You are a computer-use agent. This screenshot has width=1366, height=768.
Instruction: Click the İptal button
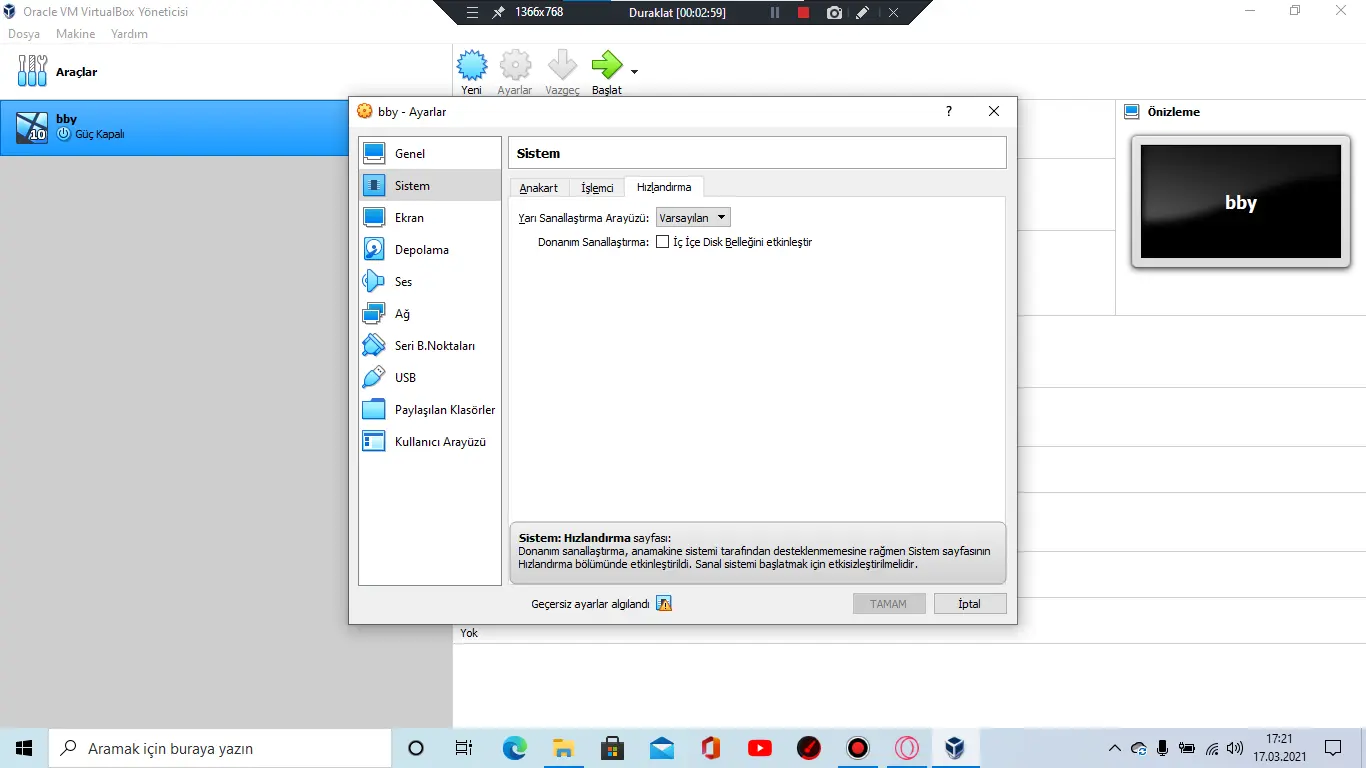point(970,604)
